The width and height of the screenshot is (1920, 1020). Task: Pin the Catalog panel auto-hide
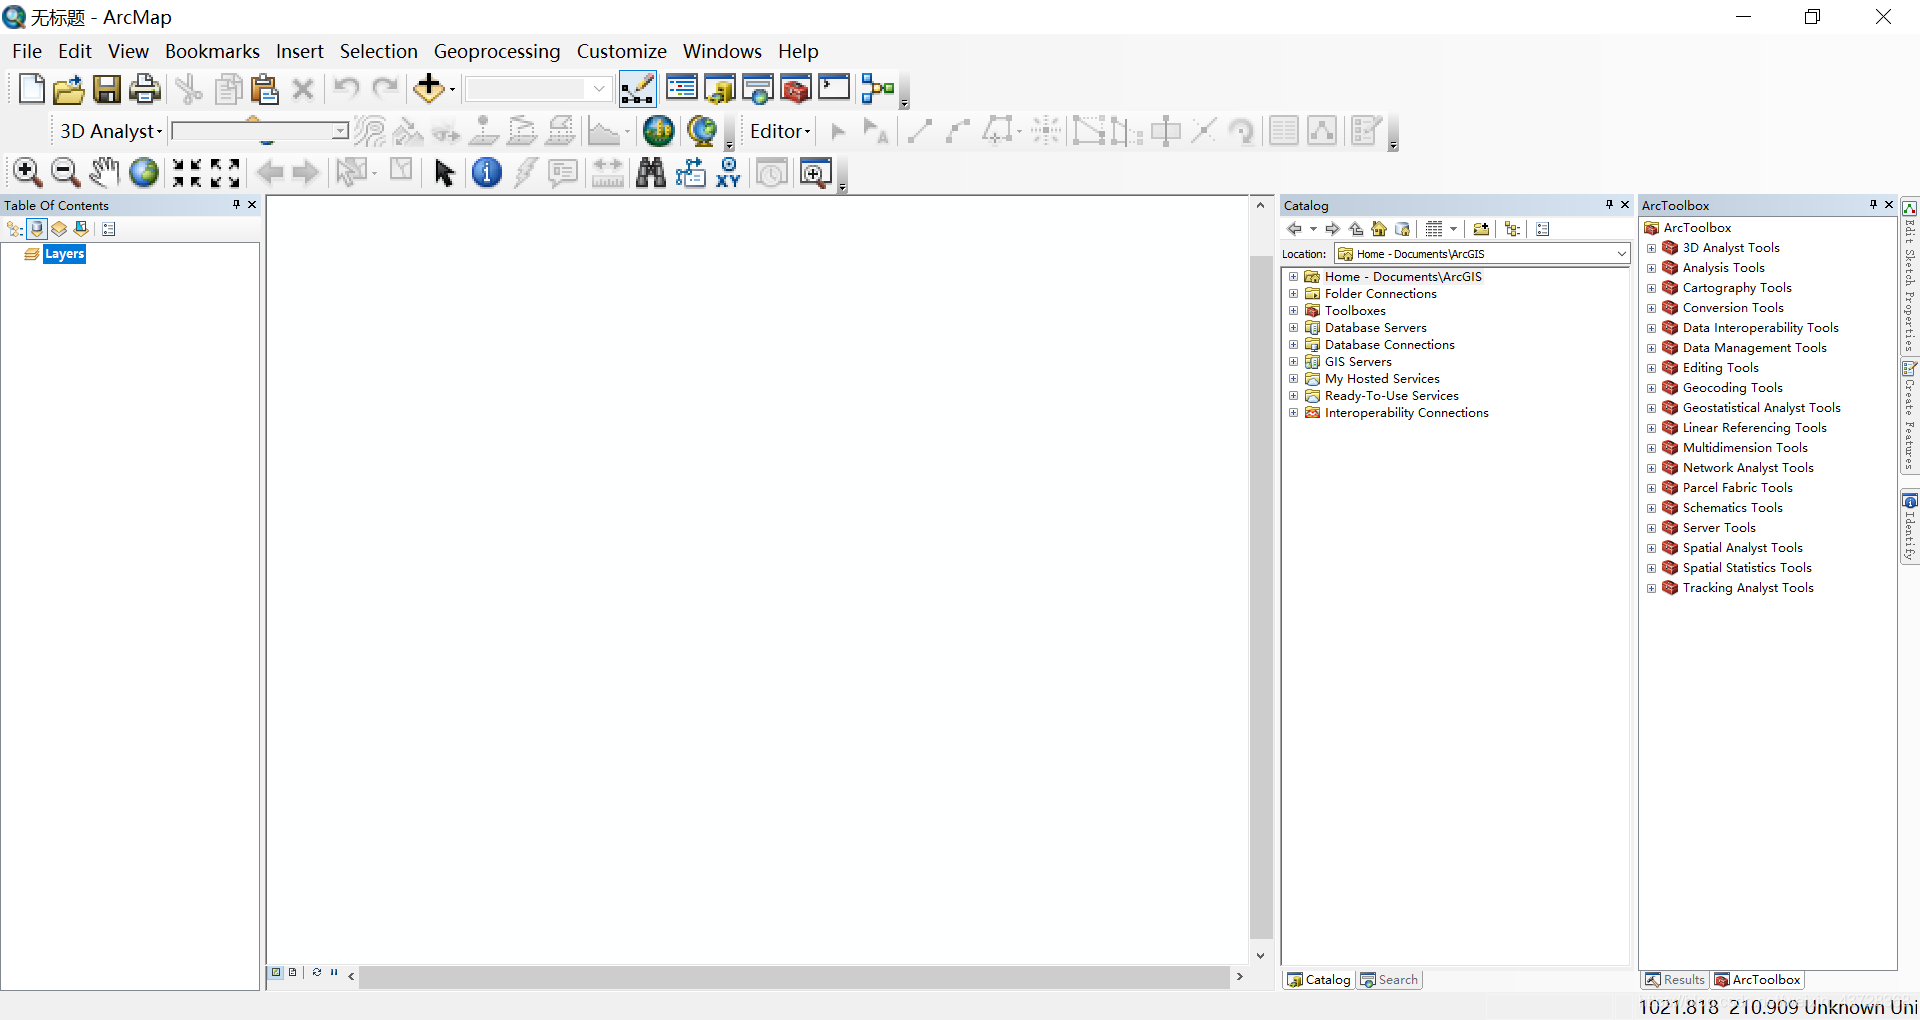coord(1609,204)
